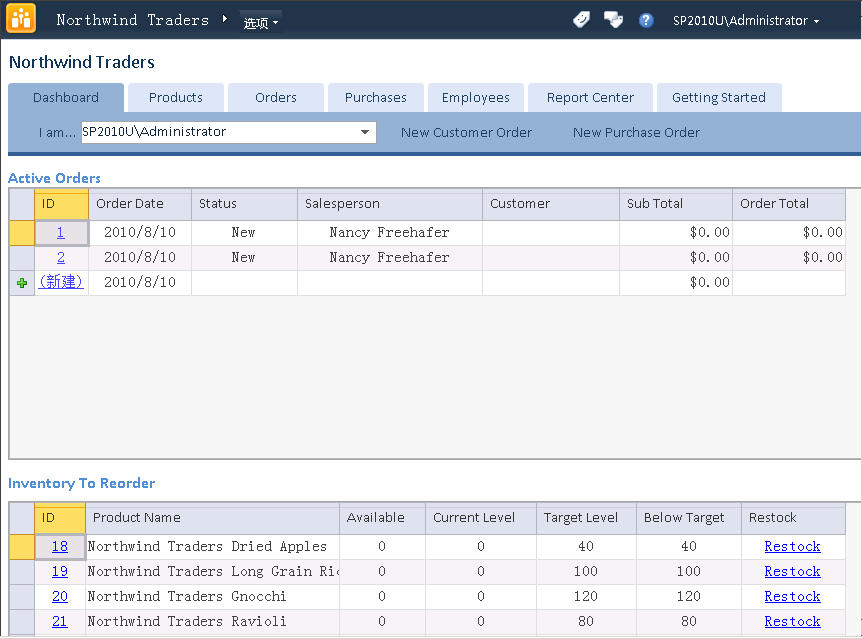Open the Orders tab
The width and height of the screenshot is (862, 639).
[x=276, y=97]
